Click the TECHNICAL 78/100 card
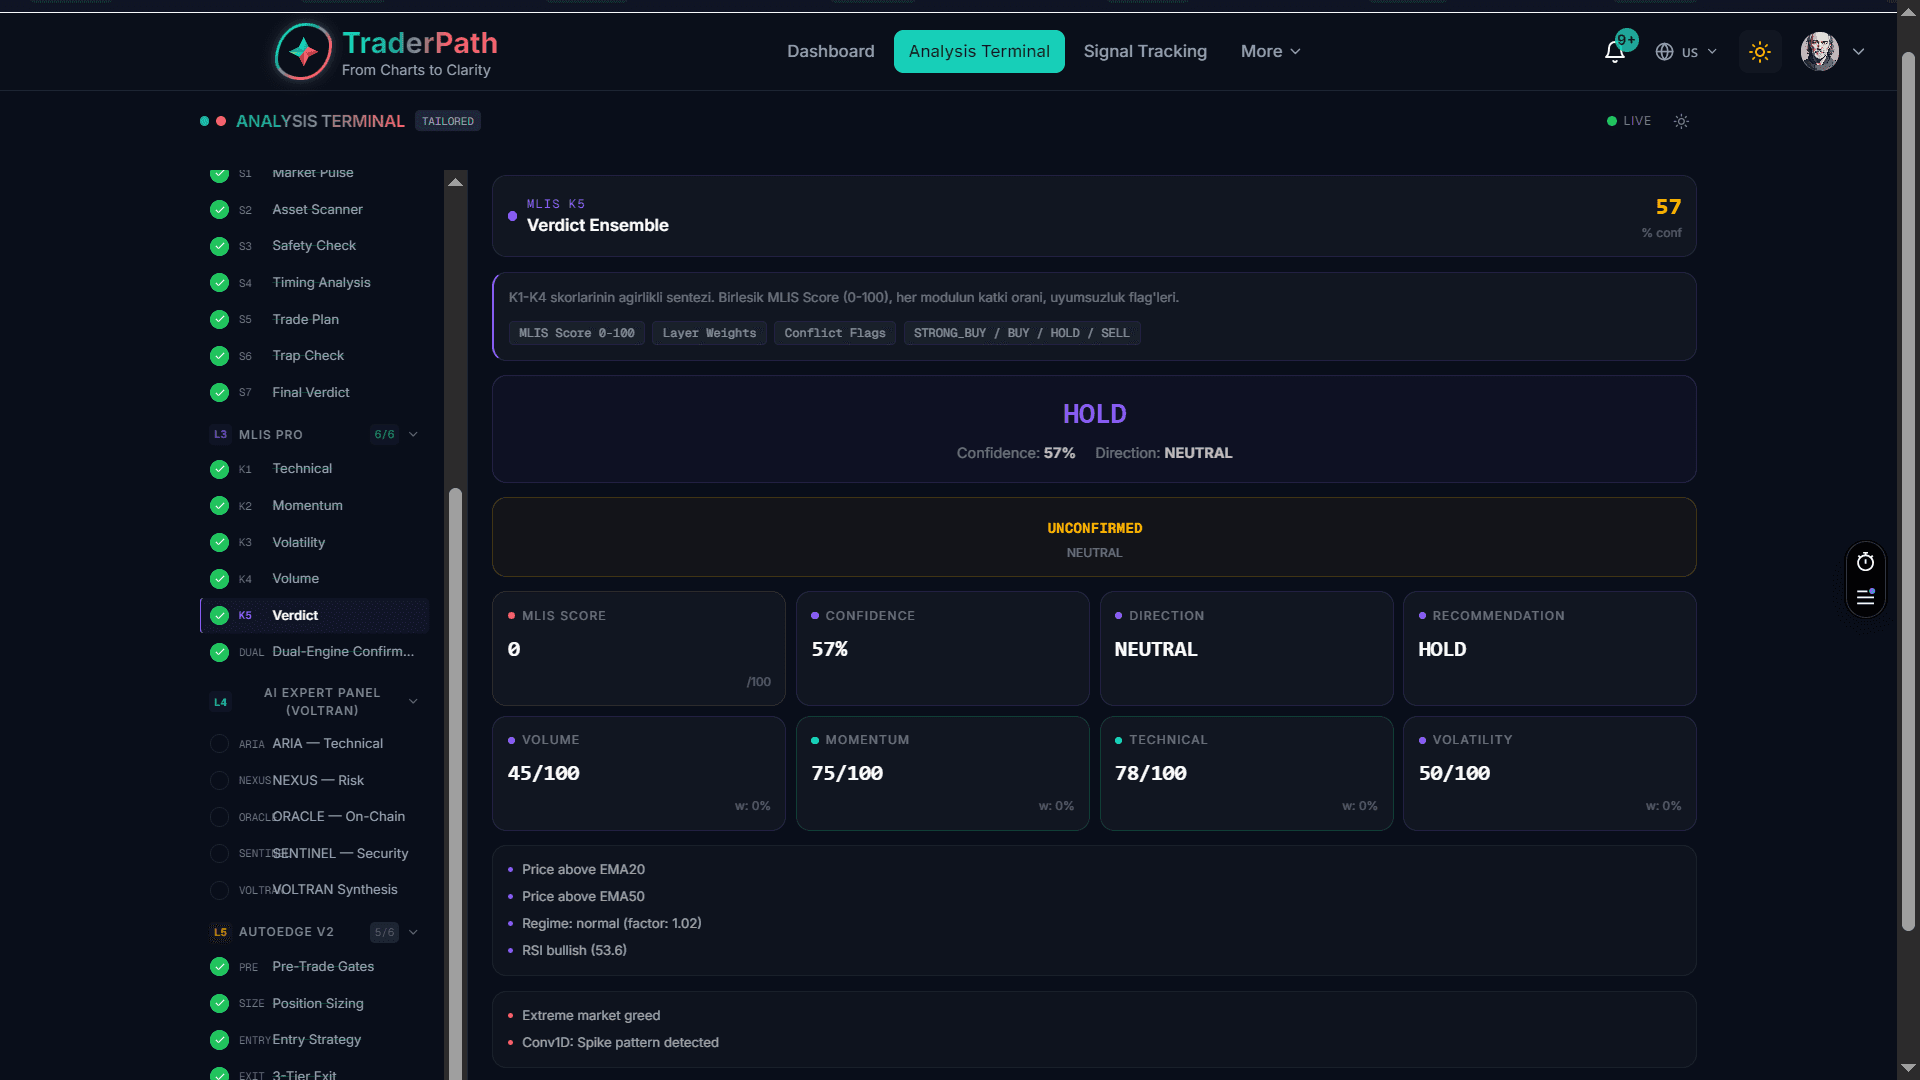Image resolution: width=1920 pixels, height=1080 pixels. tap(1246, 773)
